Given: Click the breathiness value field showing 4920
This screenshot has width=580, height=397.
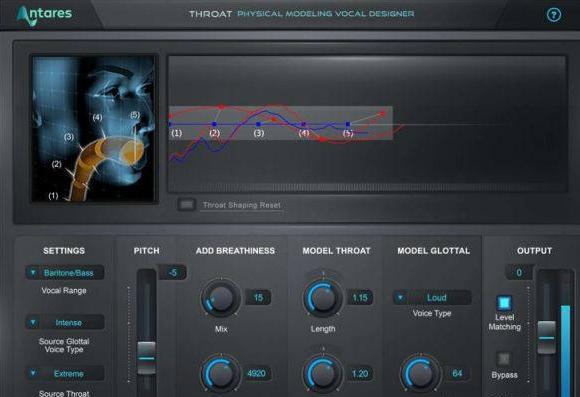Looking at the screenshot, I should coord(256,374).
